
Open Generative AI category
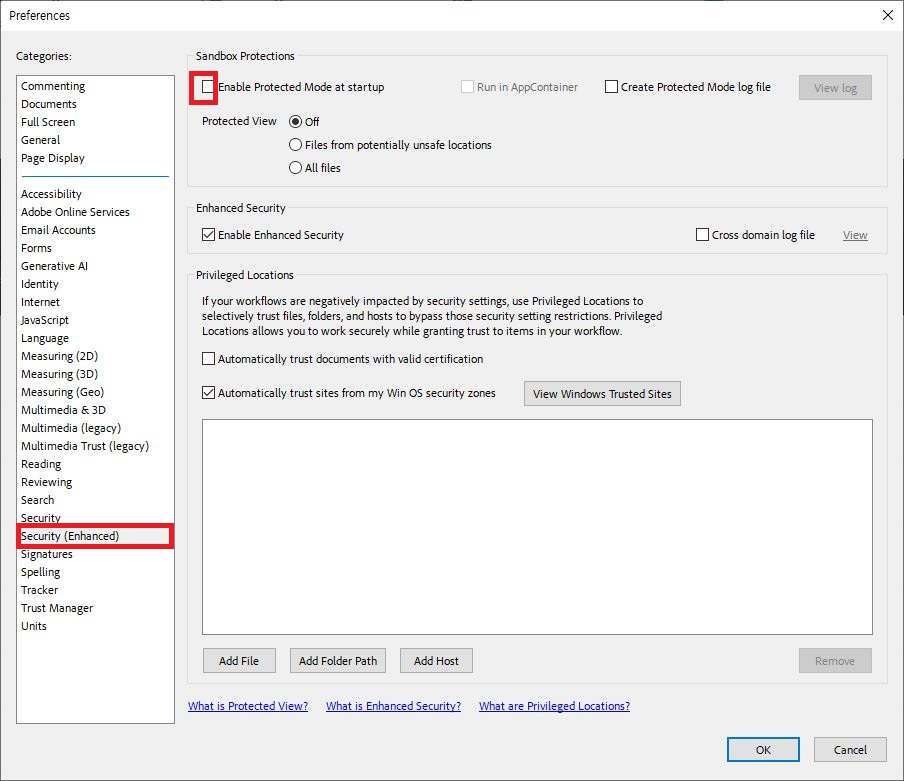[54, 266]
